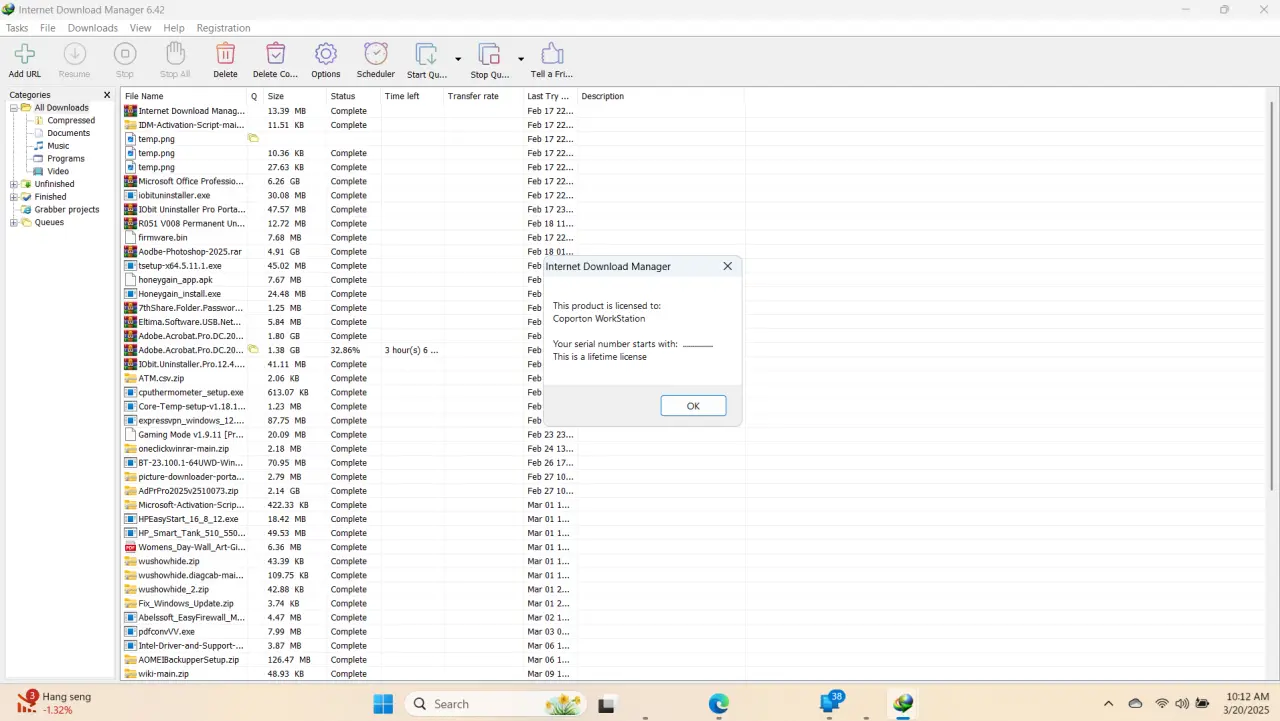
Task: Open the Scheduler clock icon
Action: (376, 54)
